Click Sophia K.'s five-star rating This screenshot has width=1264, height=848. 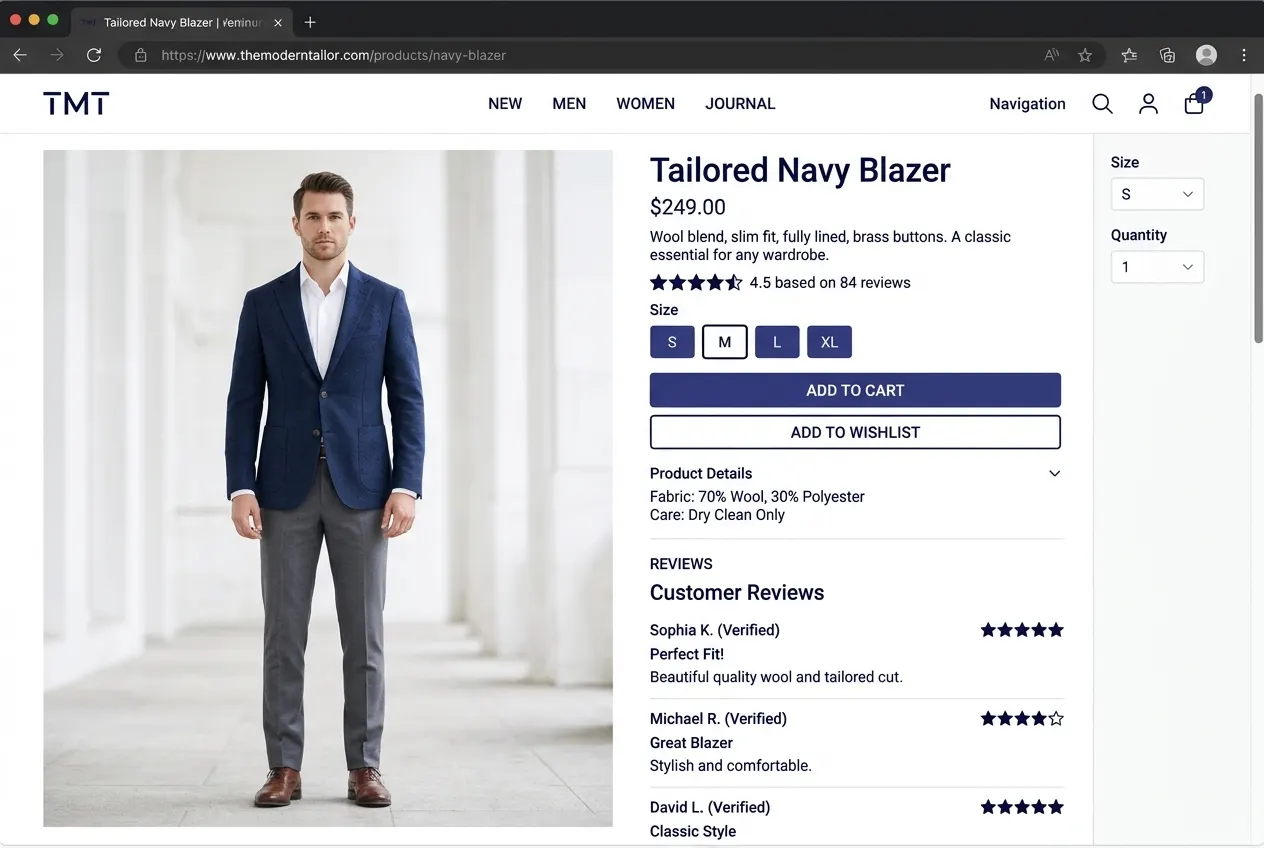pos(1022,630)
